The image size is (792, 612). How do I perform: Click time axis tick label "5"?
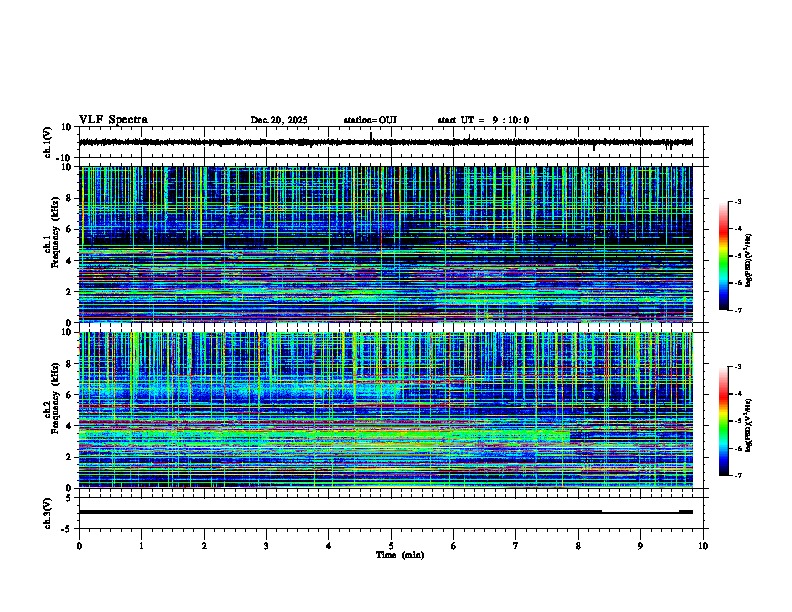(391, 546)
